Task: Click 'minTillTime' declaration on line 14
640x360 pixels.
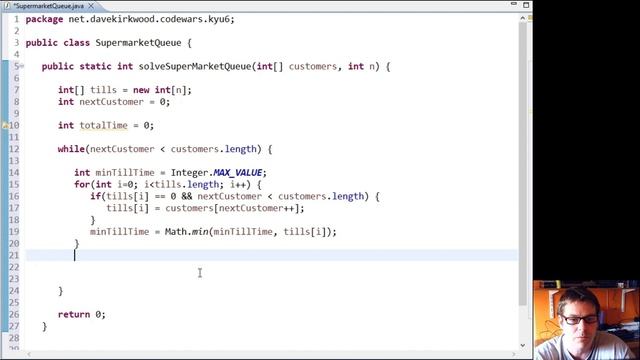Action: tap(125, 173)
